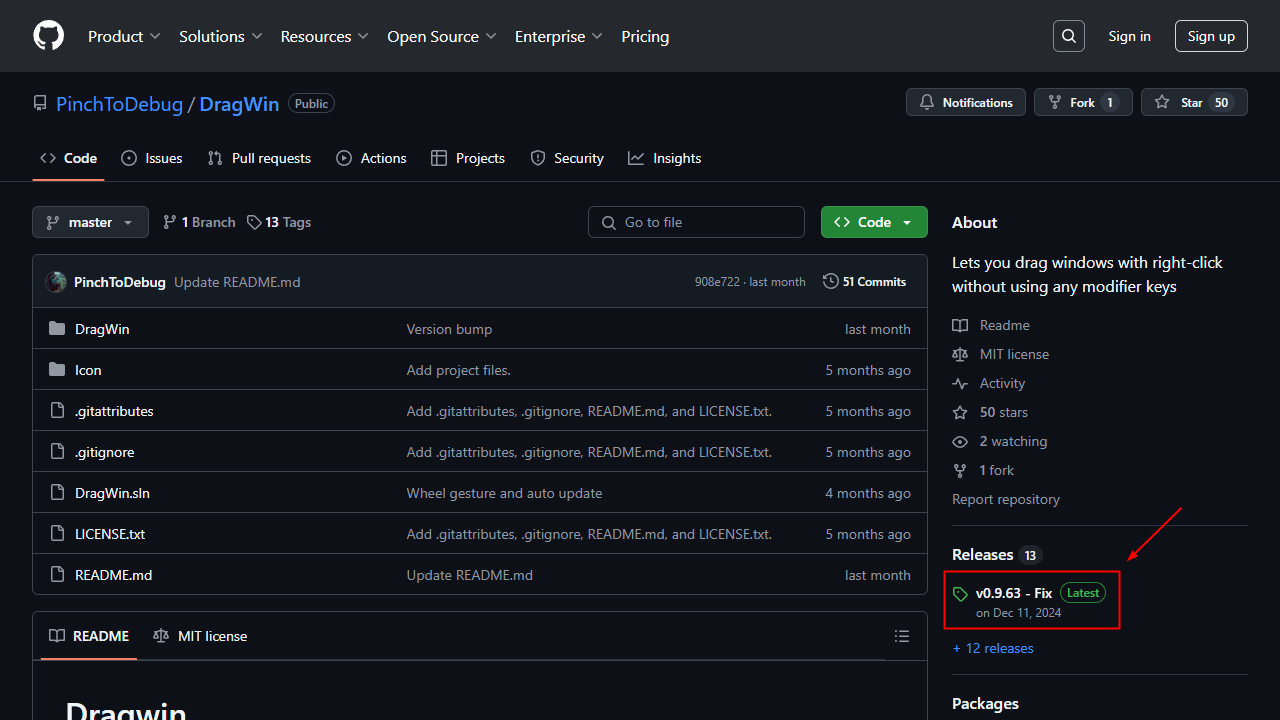This screenshot has height=720, width=1280.
Task: Click the Icon folder's folder icon
Action: pos(57,369)
